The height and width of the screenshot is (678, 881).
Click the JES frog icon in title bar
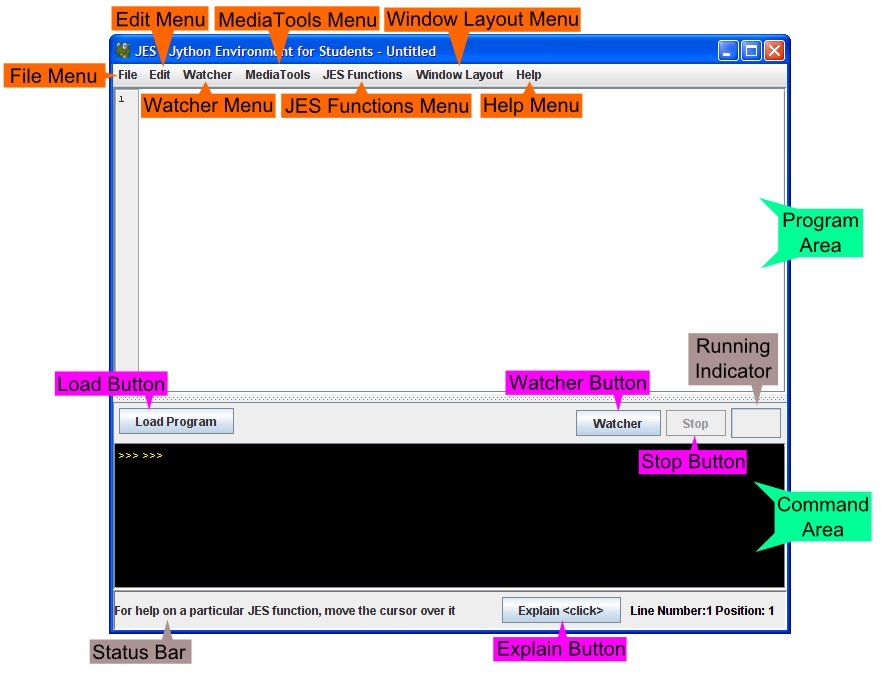[x=123, y=50]
